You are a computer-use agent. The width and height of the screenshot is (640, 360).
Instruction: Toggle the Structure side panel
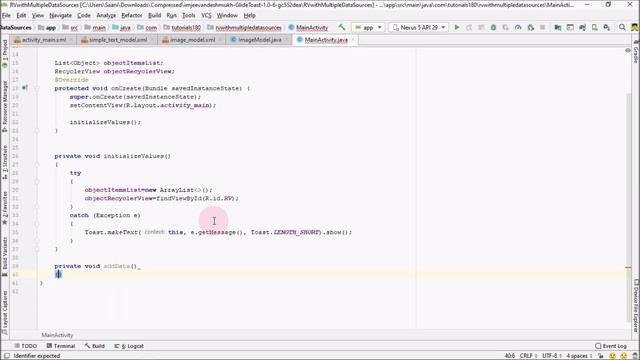coord(4,162)
